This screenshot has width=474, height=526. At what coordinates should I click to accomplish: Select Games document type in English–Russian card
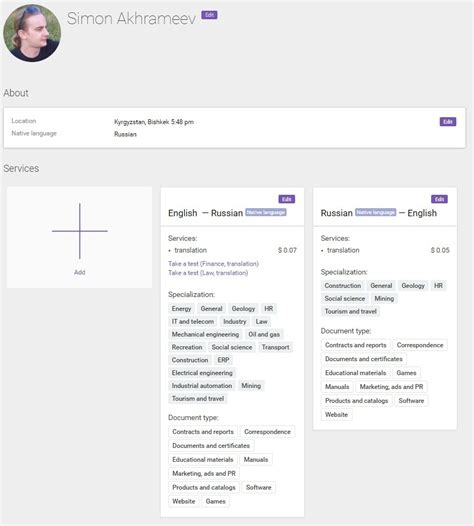[215, 502]
